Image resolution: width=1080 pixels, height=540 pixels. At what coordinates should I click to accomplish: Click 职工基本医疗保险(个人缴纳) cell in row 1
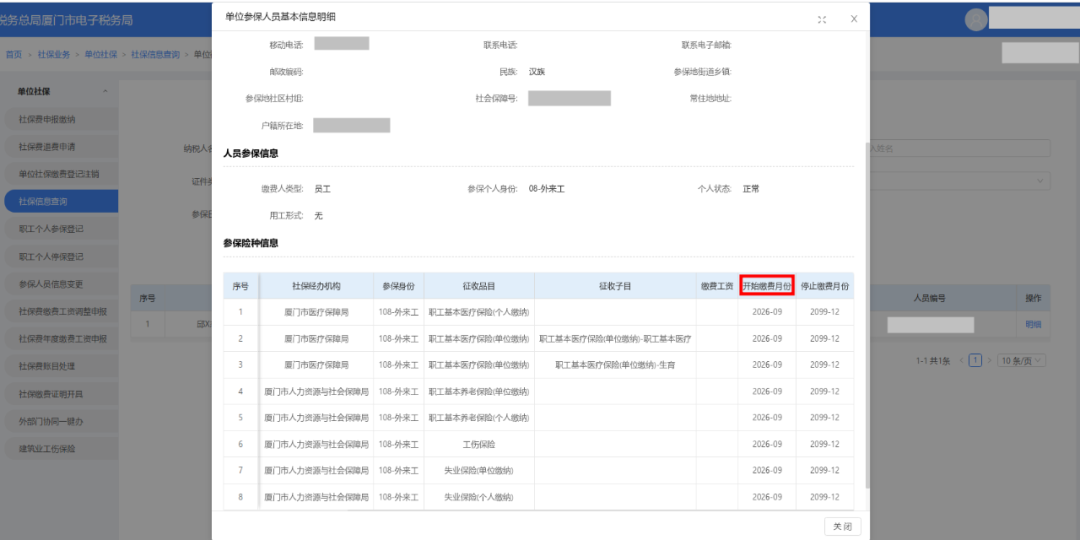point(479,312)
